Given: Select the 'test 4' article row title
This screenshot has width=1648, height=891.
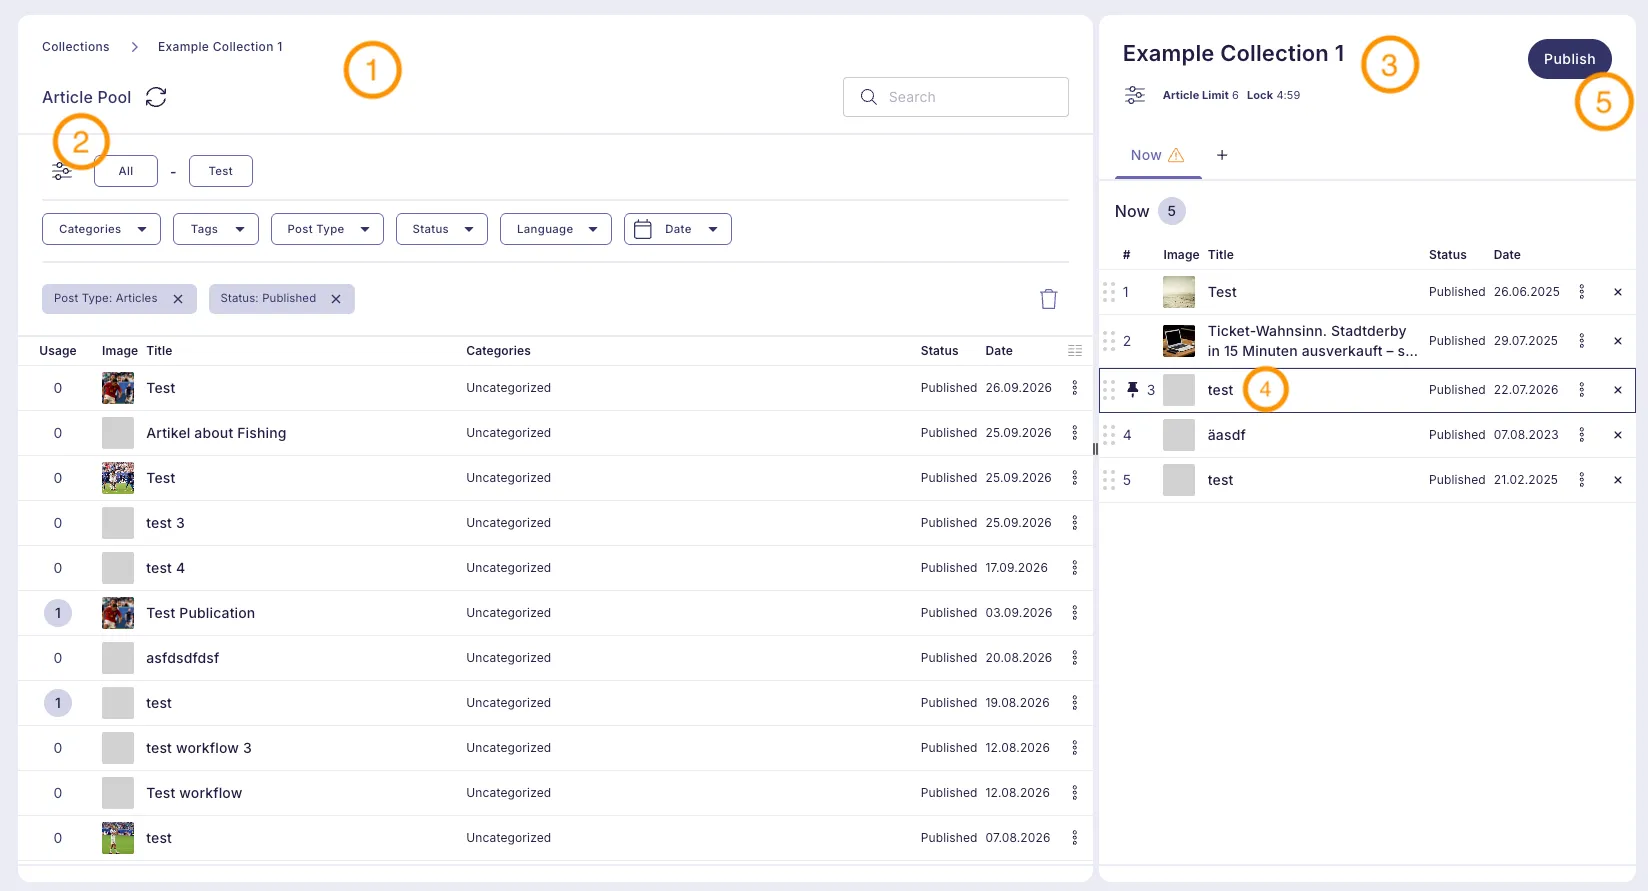Looking at the screenshot, I should click(165, 568).
